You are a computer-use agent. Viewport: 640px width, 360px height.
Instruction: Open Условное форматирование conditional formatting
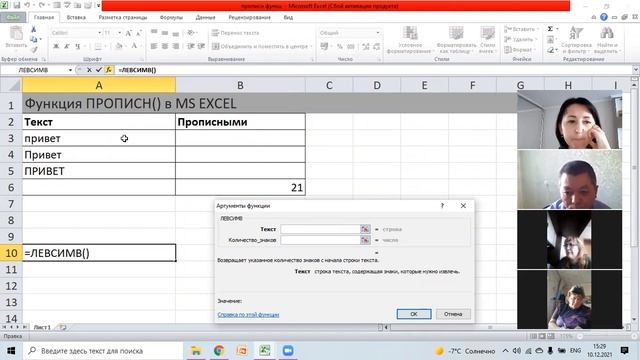pyautogui.click(x=410, y=40)
